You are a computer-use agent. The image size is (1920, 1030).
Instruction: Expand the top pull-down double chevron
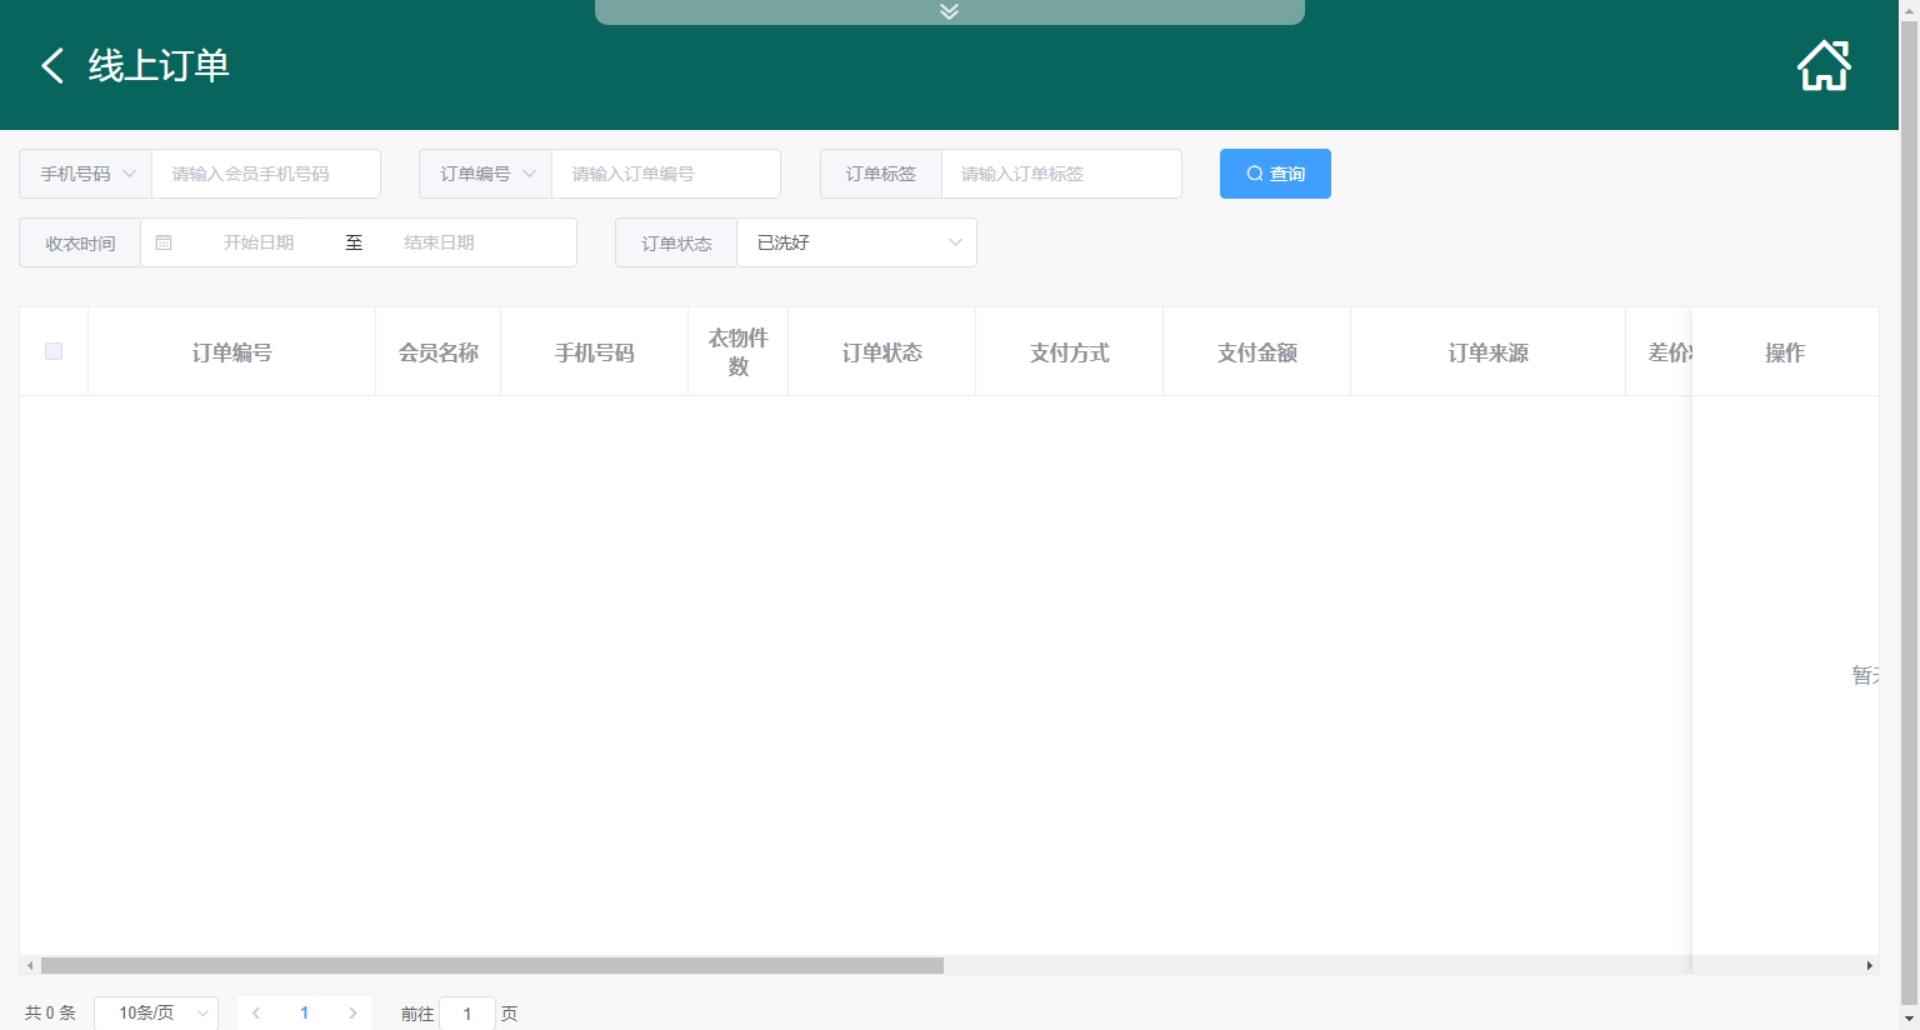[x=949, y=11]
